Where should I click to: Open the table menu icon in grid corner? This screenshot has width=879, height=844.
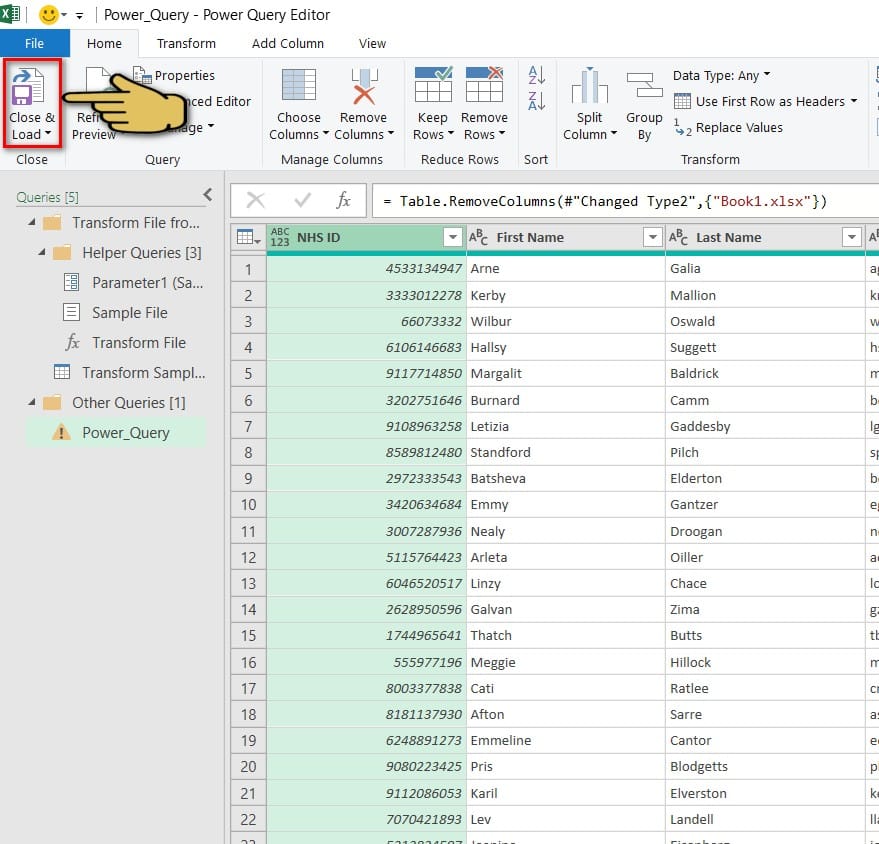tap(248, 238)
